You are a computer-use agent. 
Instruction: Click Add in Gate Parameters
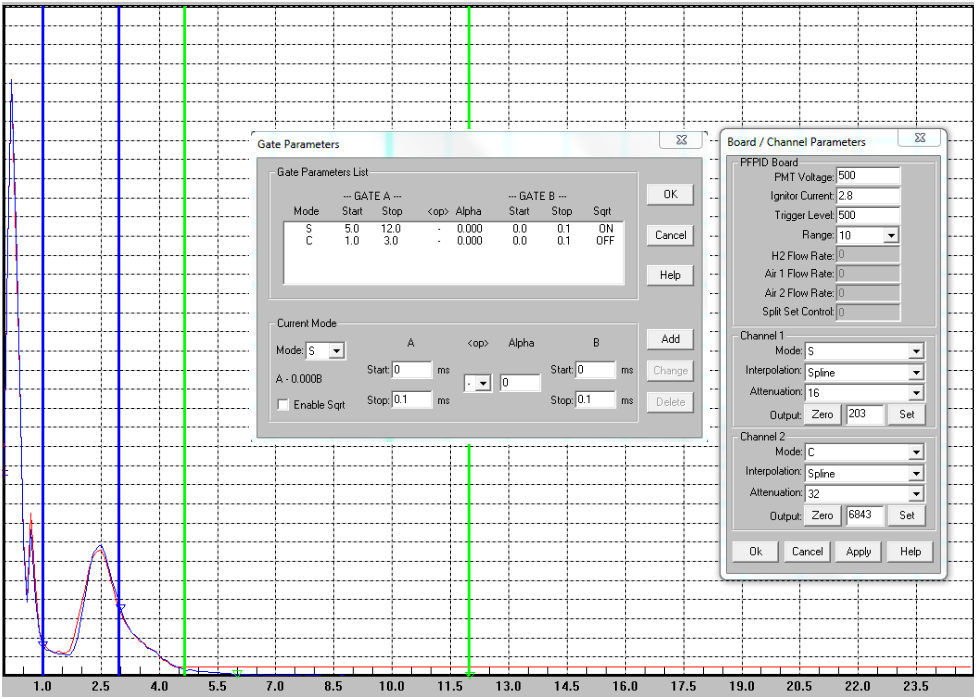pyautogui.click(x=670, y=339)
